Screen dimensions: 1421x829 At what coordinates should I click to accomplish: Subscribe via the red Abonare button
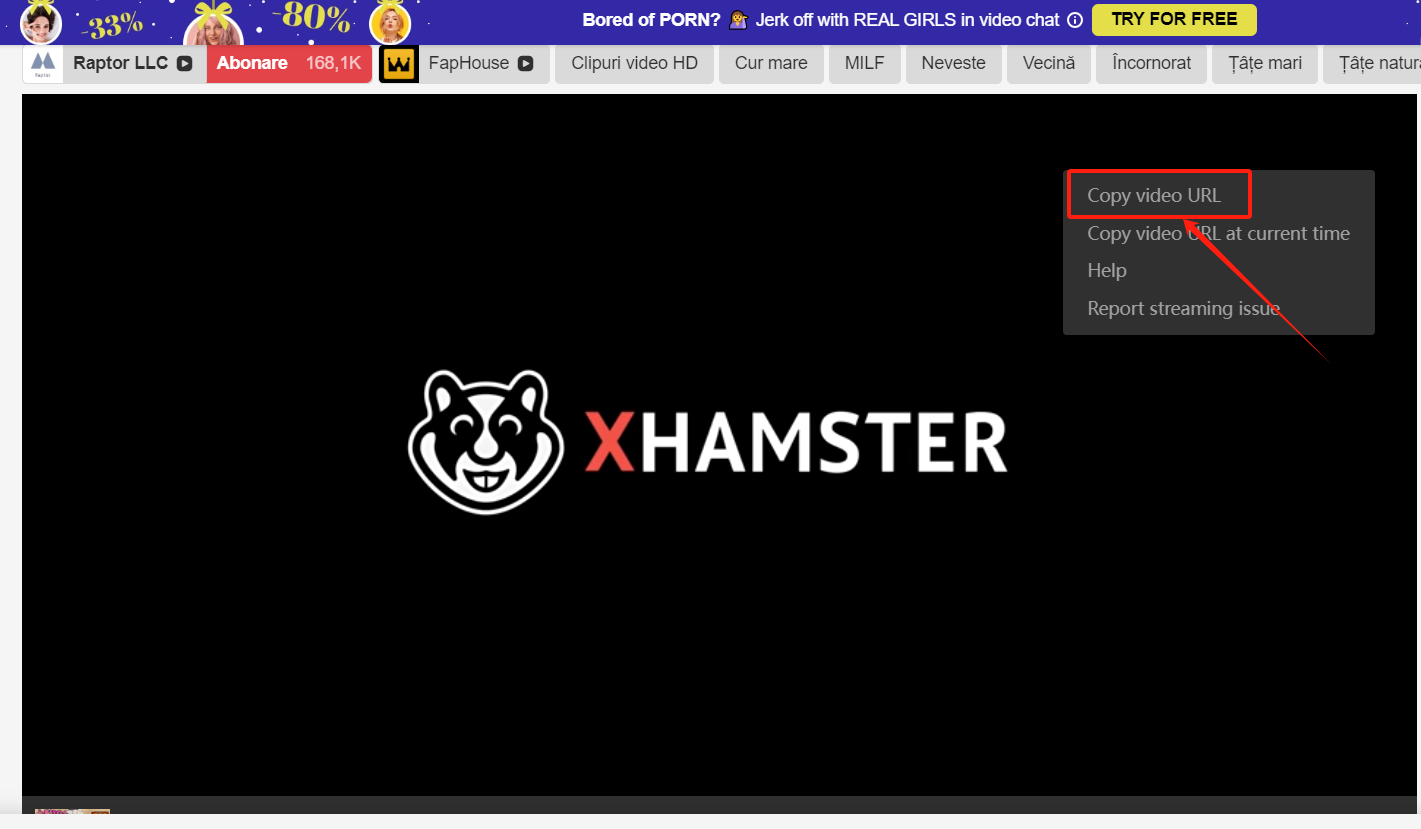pyautogui.click(x=288, y=62)
